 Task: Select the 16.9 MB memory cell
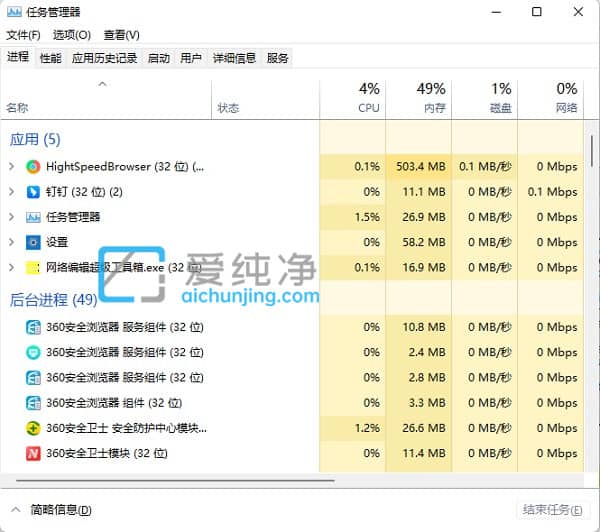point(419,268)
